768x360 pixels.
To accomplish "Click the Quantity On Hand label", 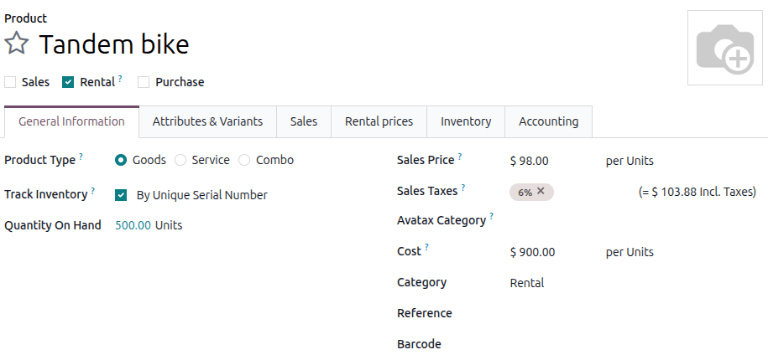I will coord(53,226).
